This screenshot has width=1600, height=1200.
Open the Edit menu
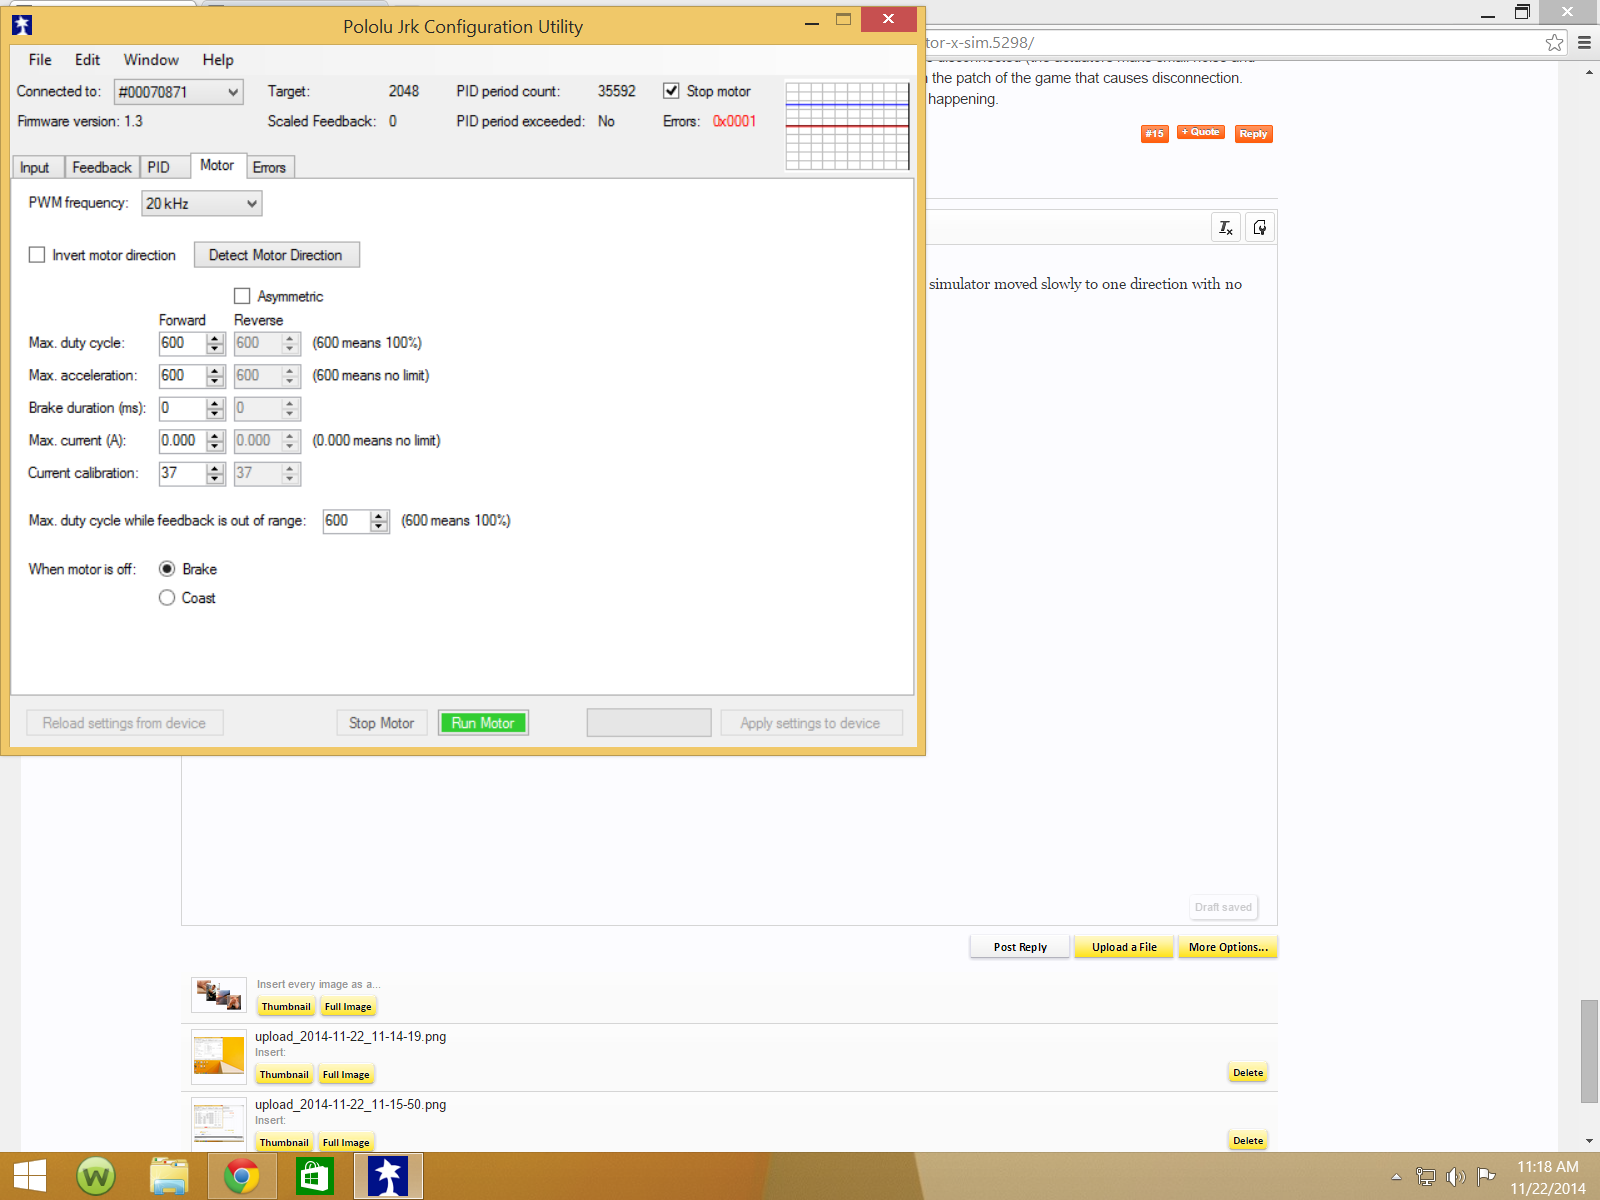click(x=87, y=60)
